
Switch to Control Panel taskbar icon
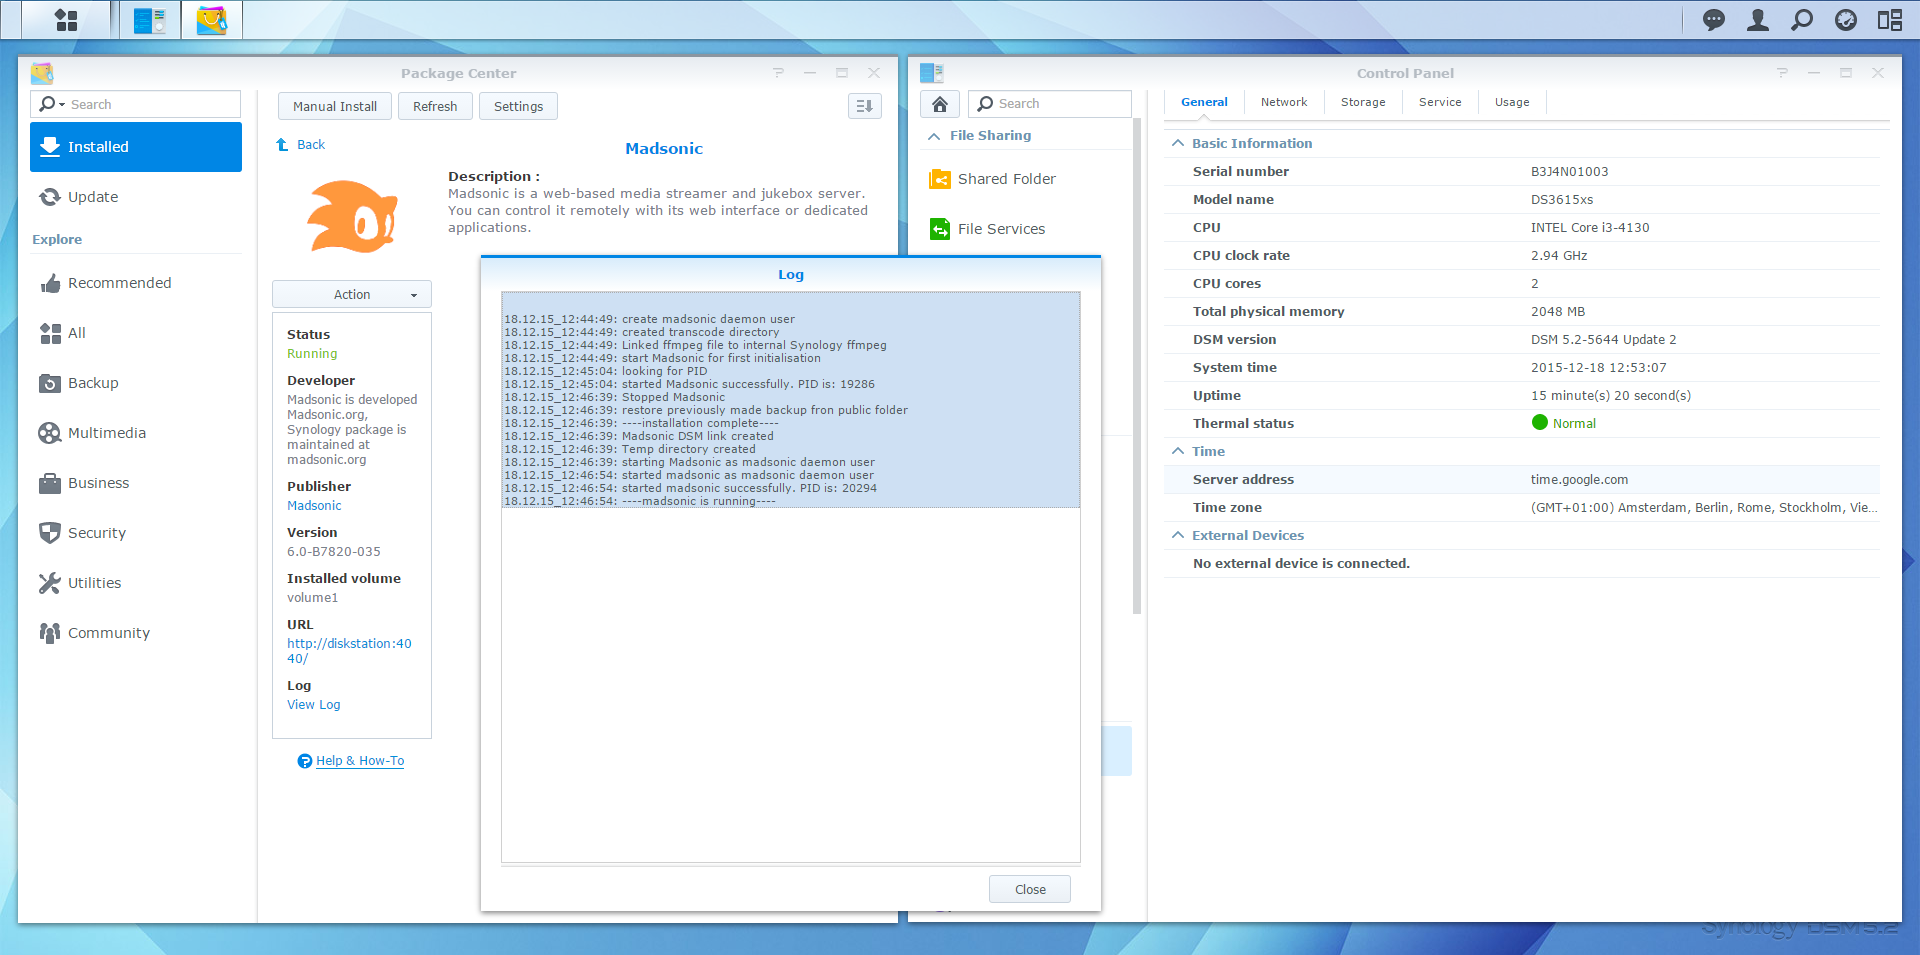pyautogui.click(x=150, y=20)
